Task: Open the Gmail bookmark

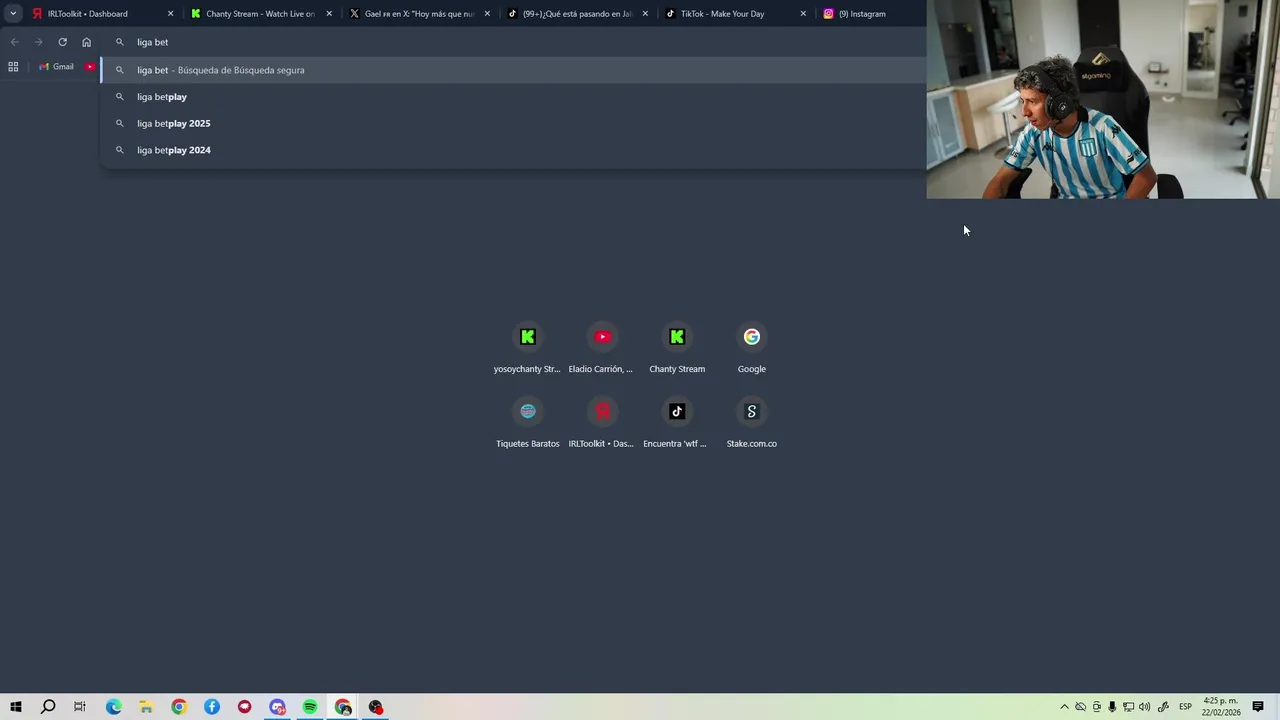Action: [57, 67]
